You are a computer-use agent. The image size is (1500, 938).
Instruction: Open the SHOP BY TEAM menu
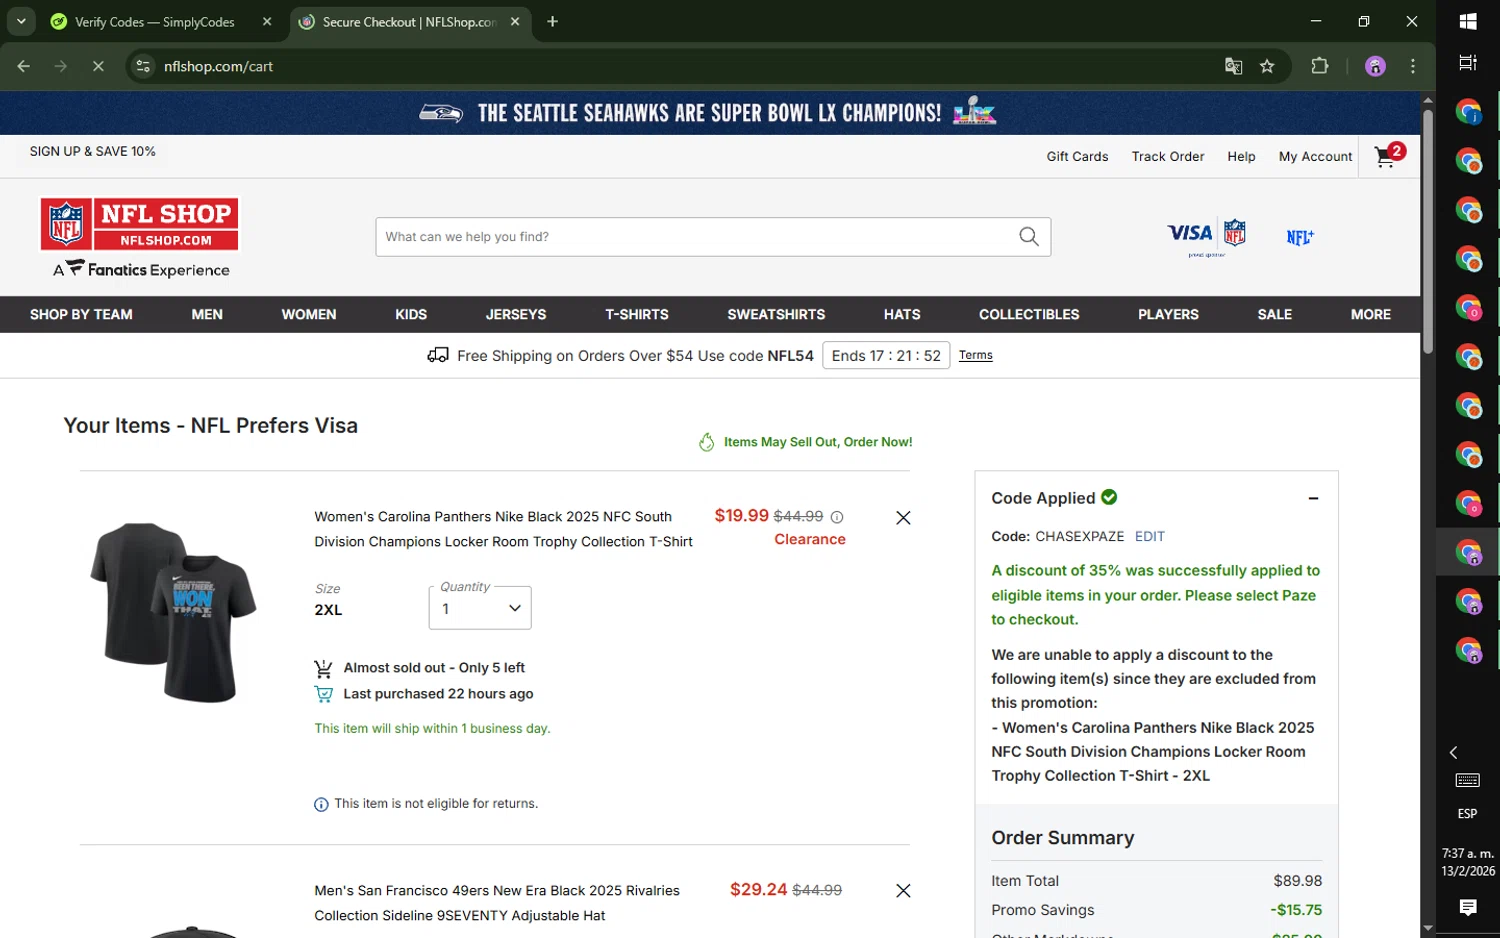click(81, 314)
